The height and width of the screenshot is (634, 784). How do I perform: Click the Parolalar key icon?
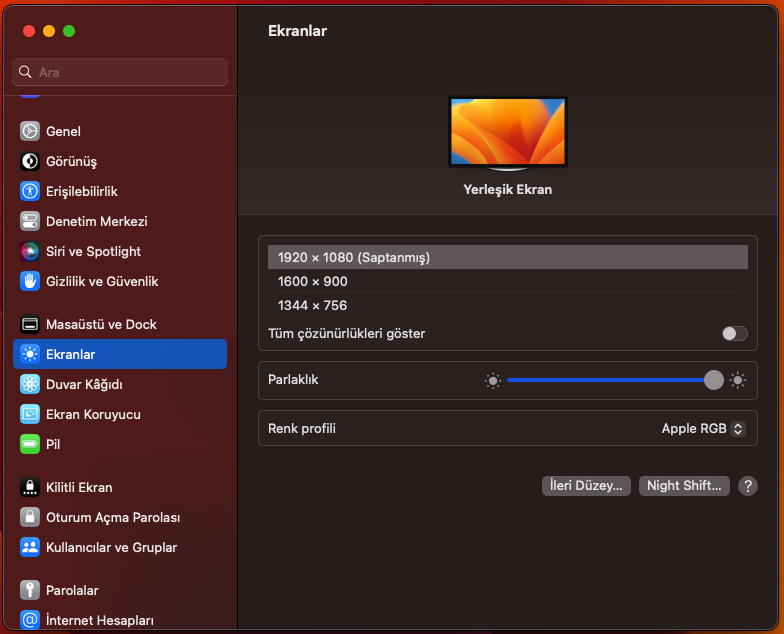click(30, 590)
